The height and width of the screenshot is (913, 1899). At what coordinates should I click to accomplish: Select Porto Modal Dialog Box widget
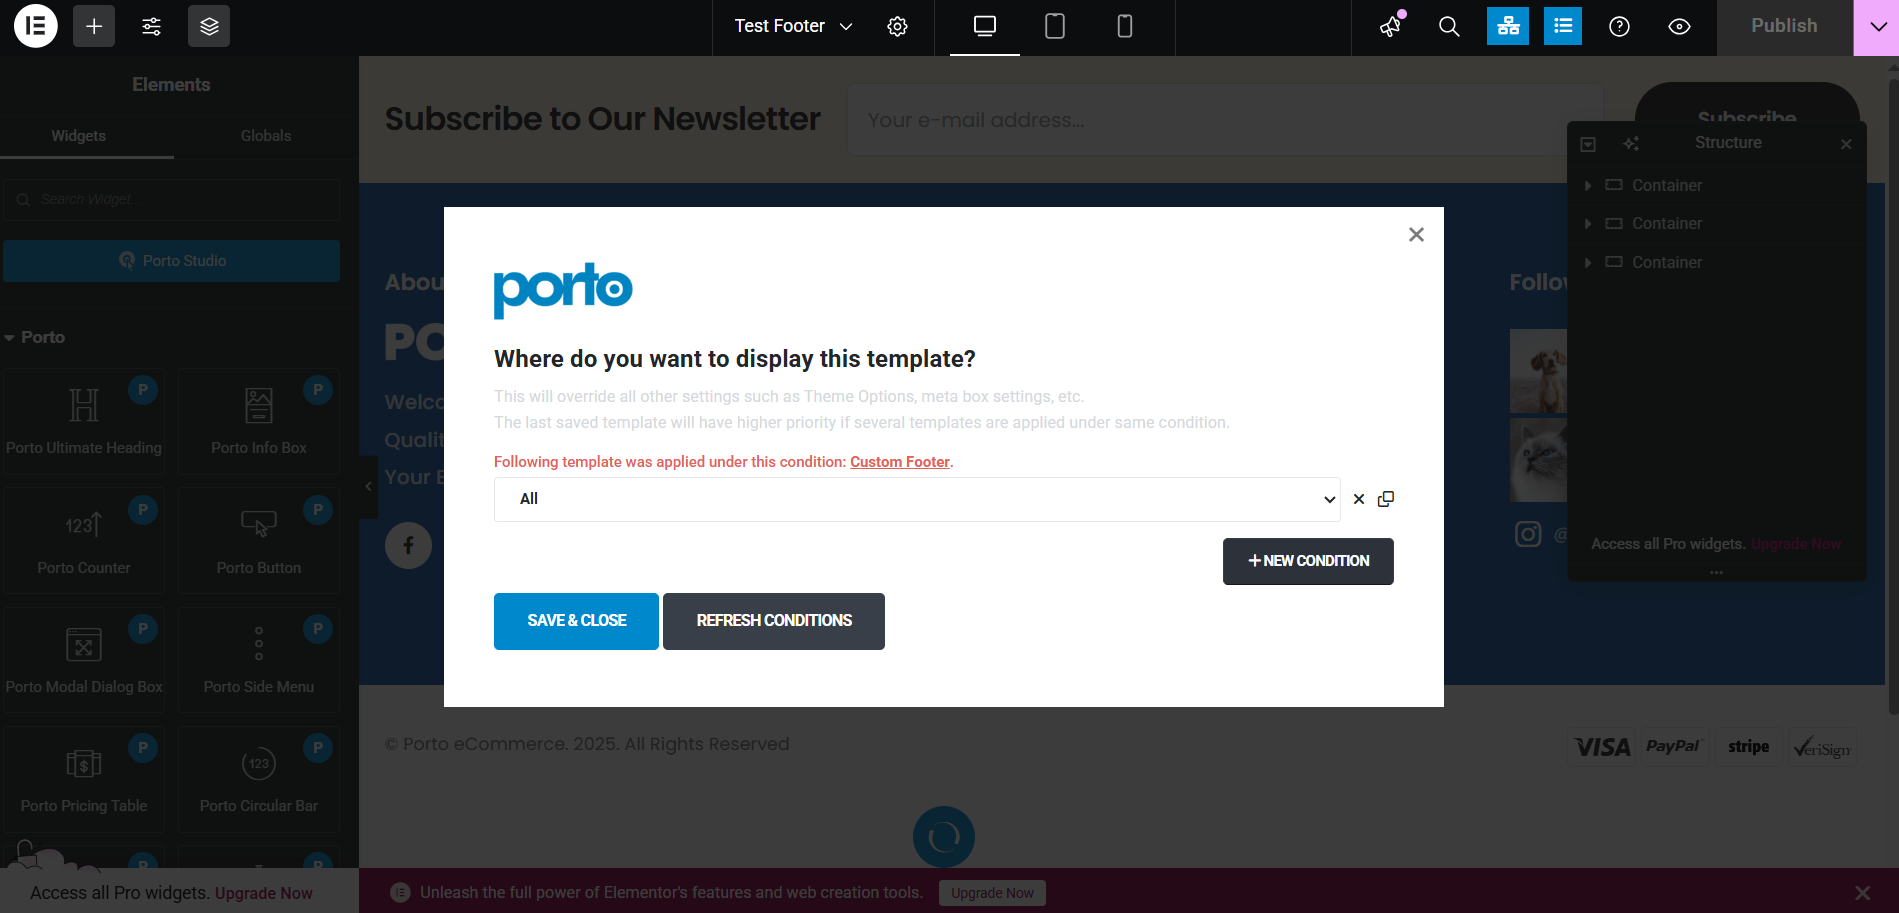coord(84,659)
